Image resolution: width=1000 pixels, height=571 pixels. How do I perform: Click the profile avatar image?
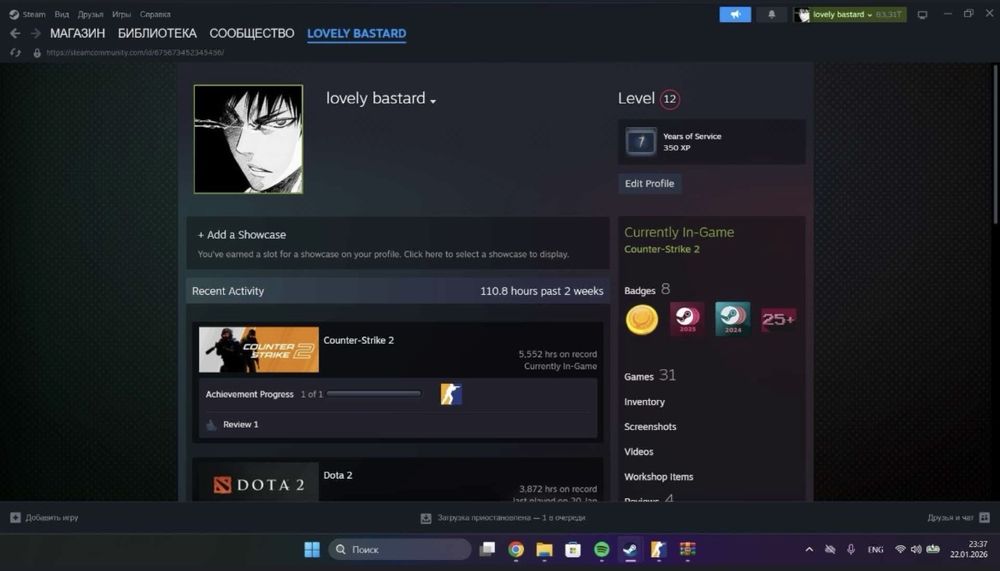click(249, 139)
